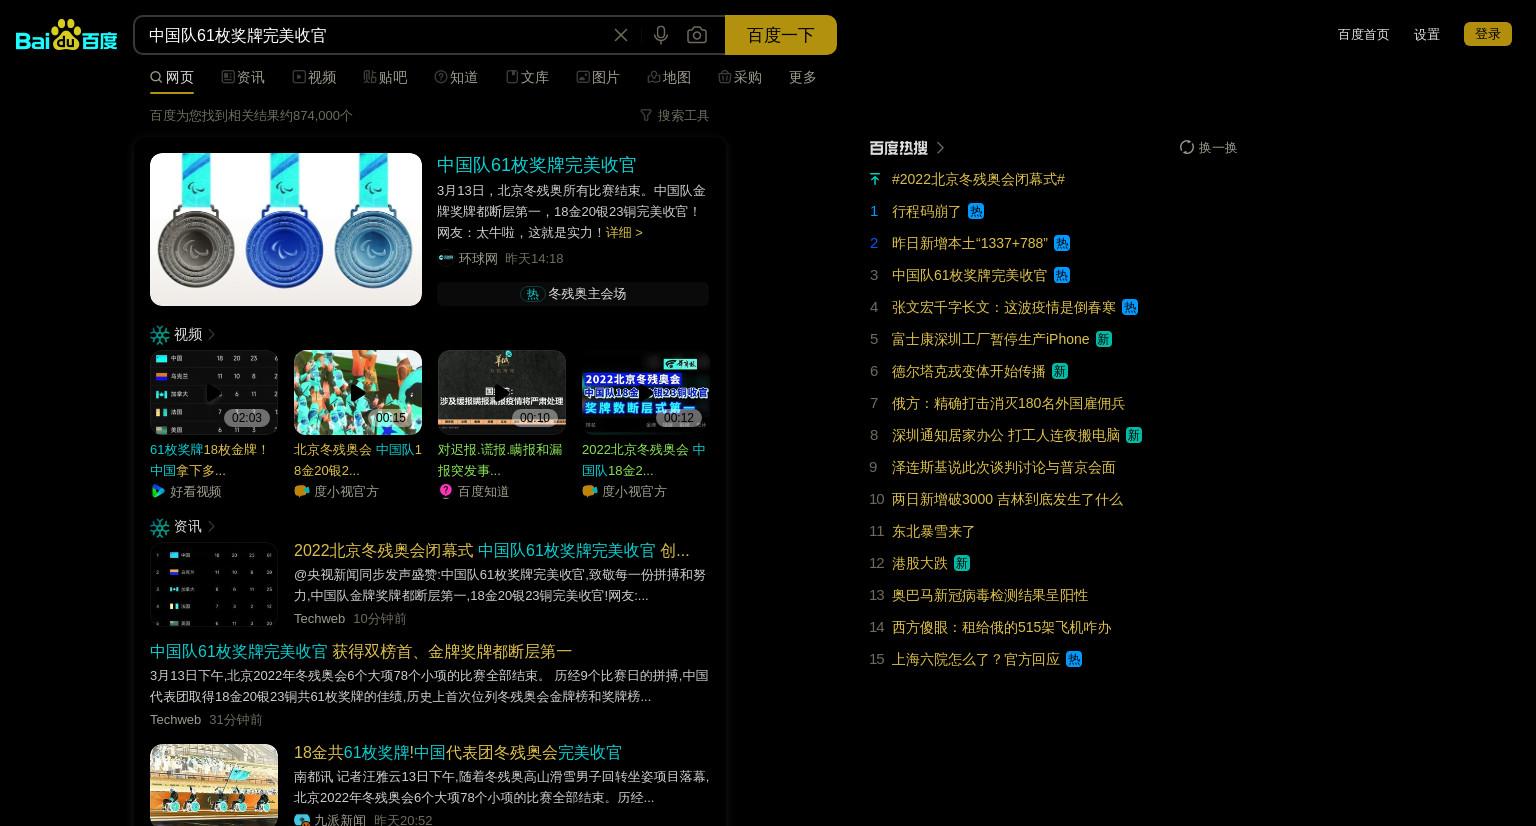Click the snowflake icon beside 视频 section

(160, 335)
